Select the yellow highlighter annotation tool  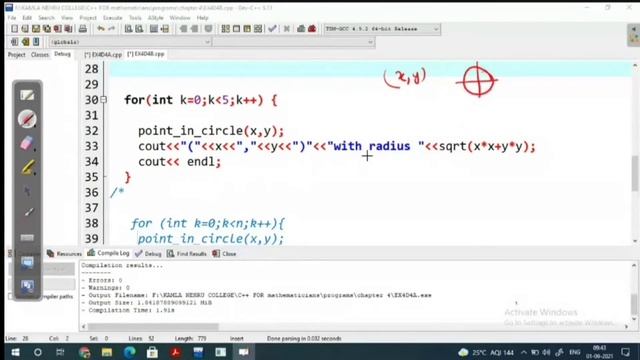[x=27, y=167]
